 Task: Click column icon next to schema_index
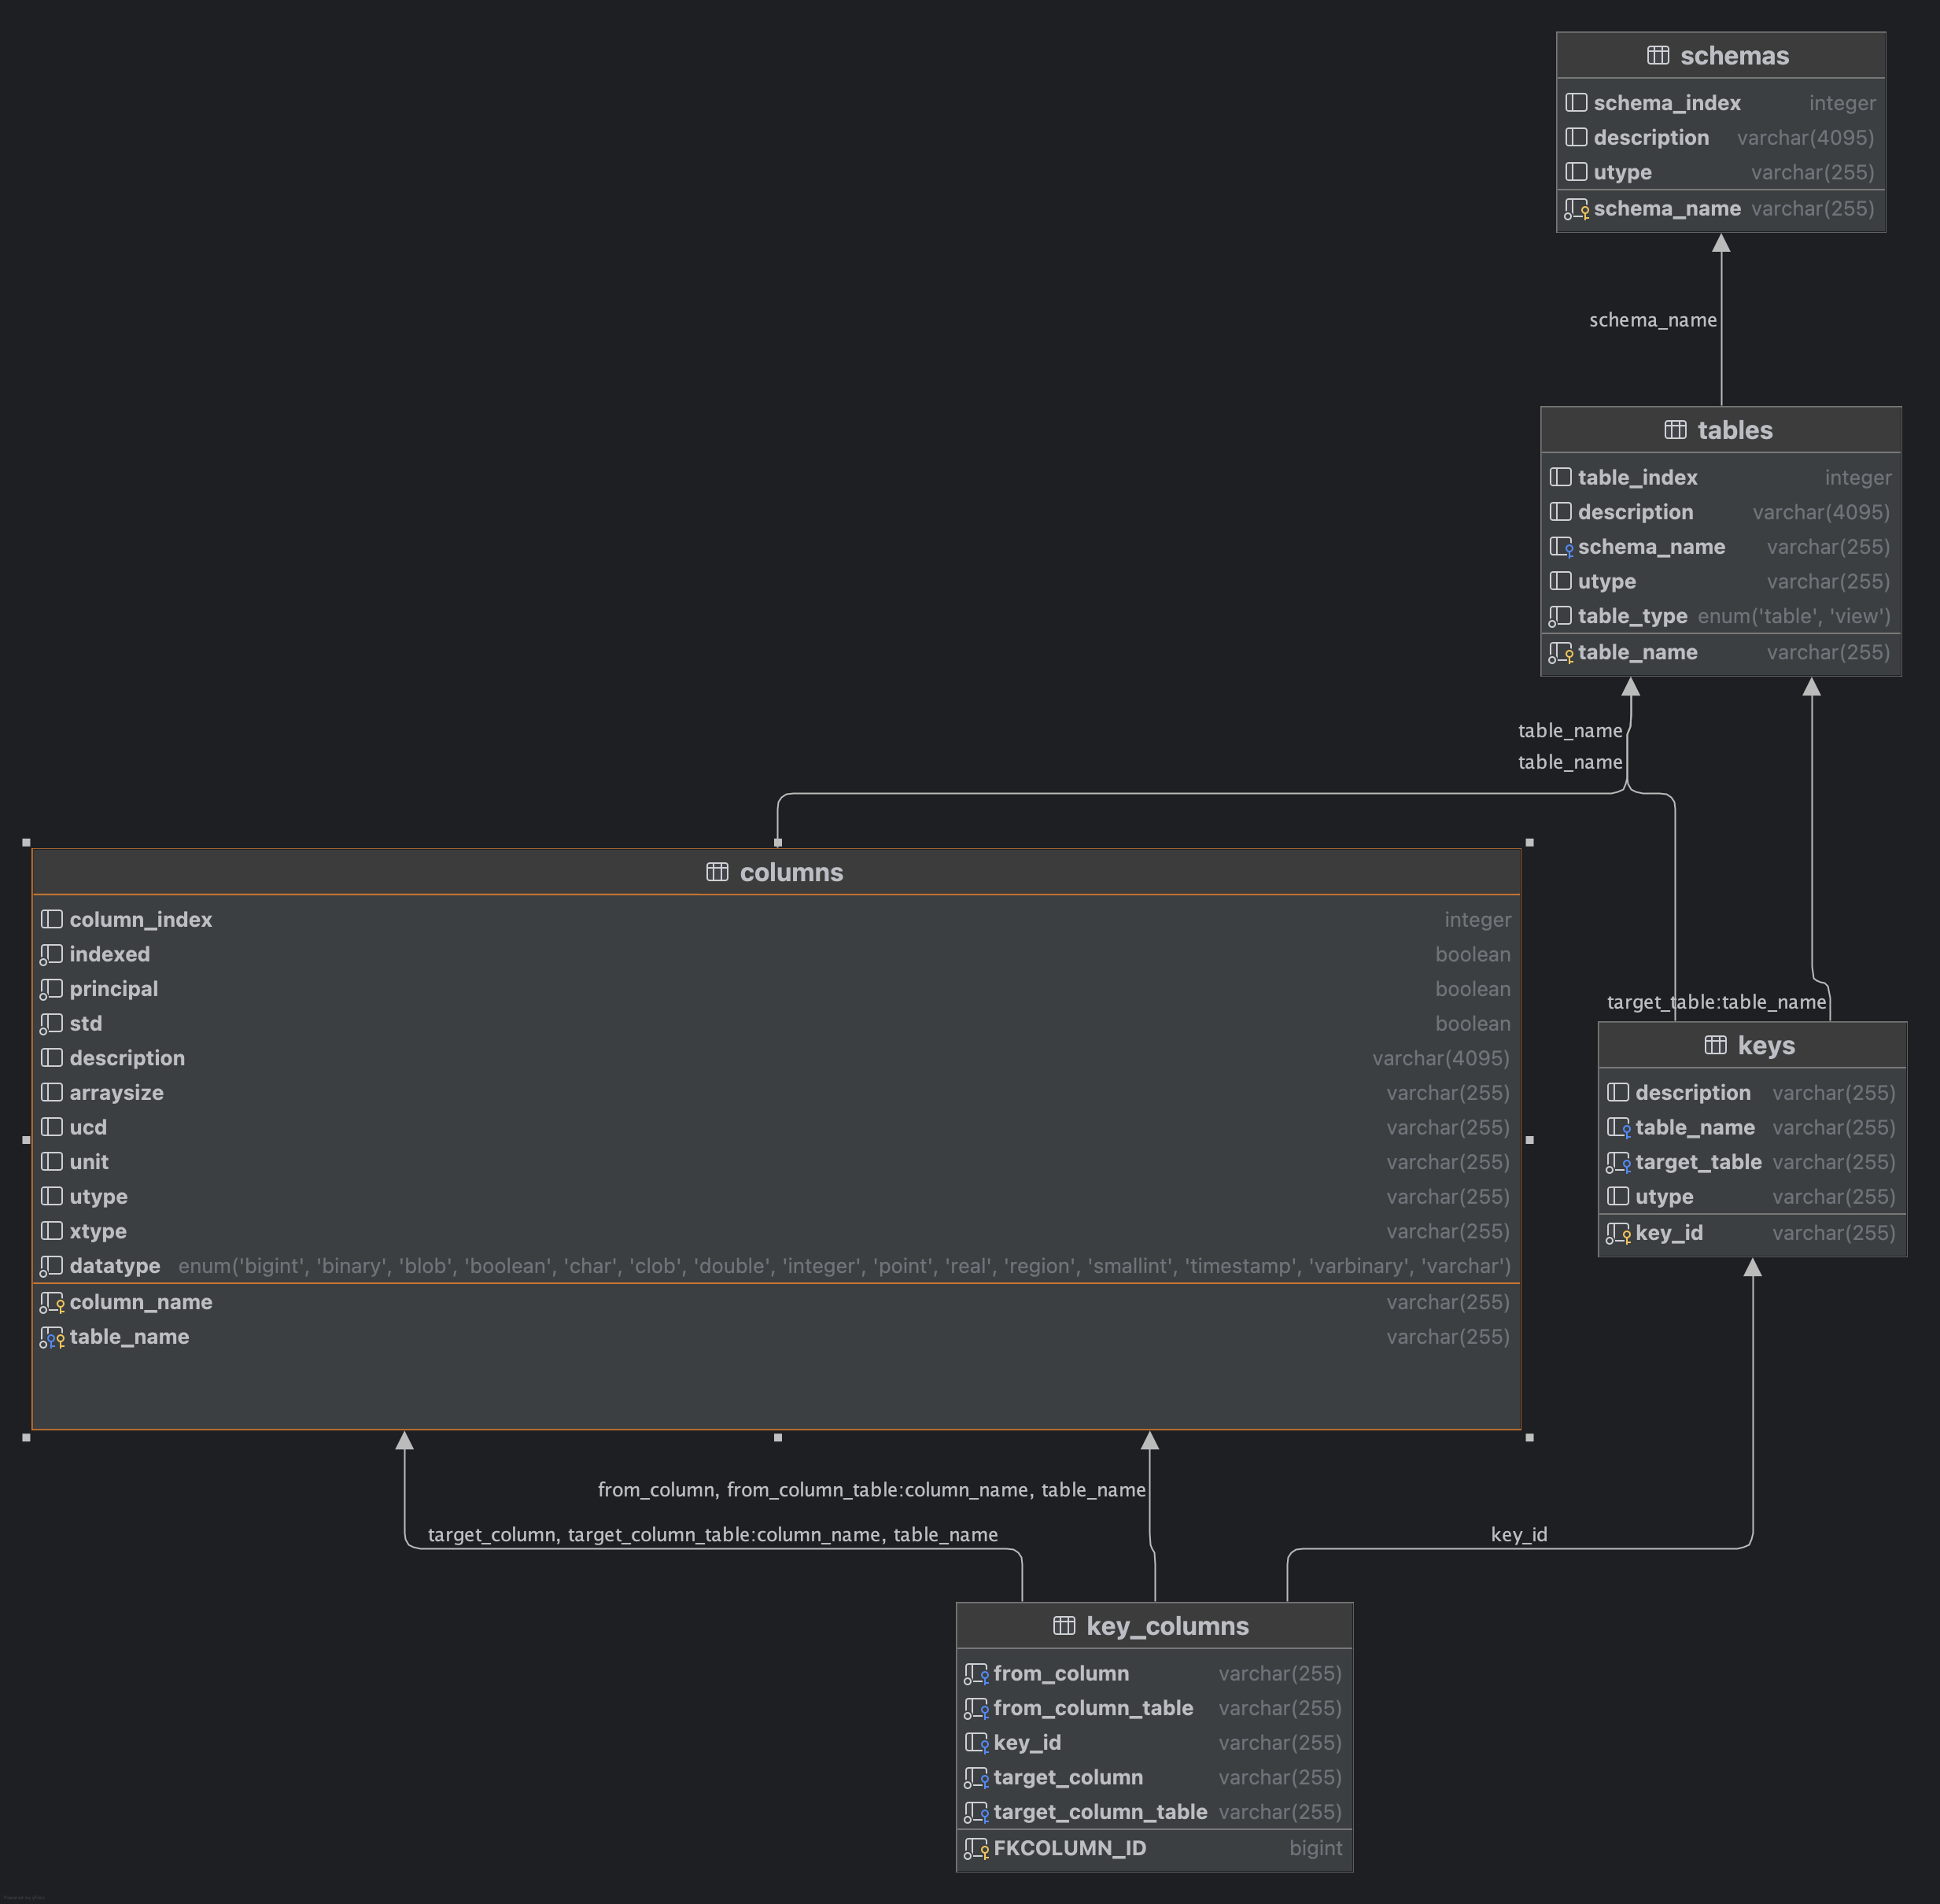tap(1576, 102)
